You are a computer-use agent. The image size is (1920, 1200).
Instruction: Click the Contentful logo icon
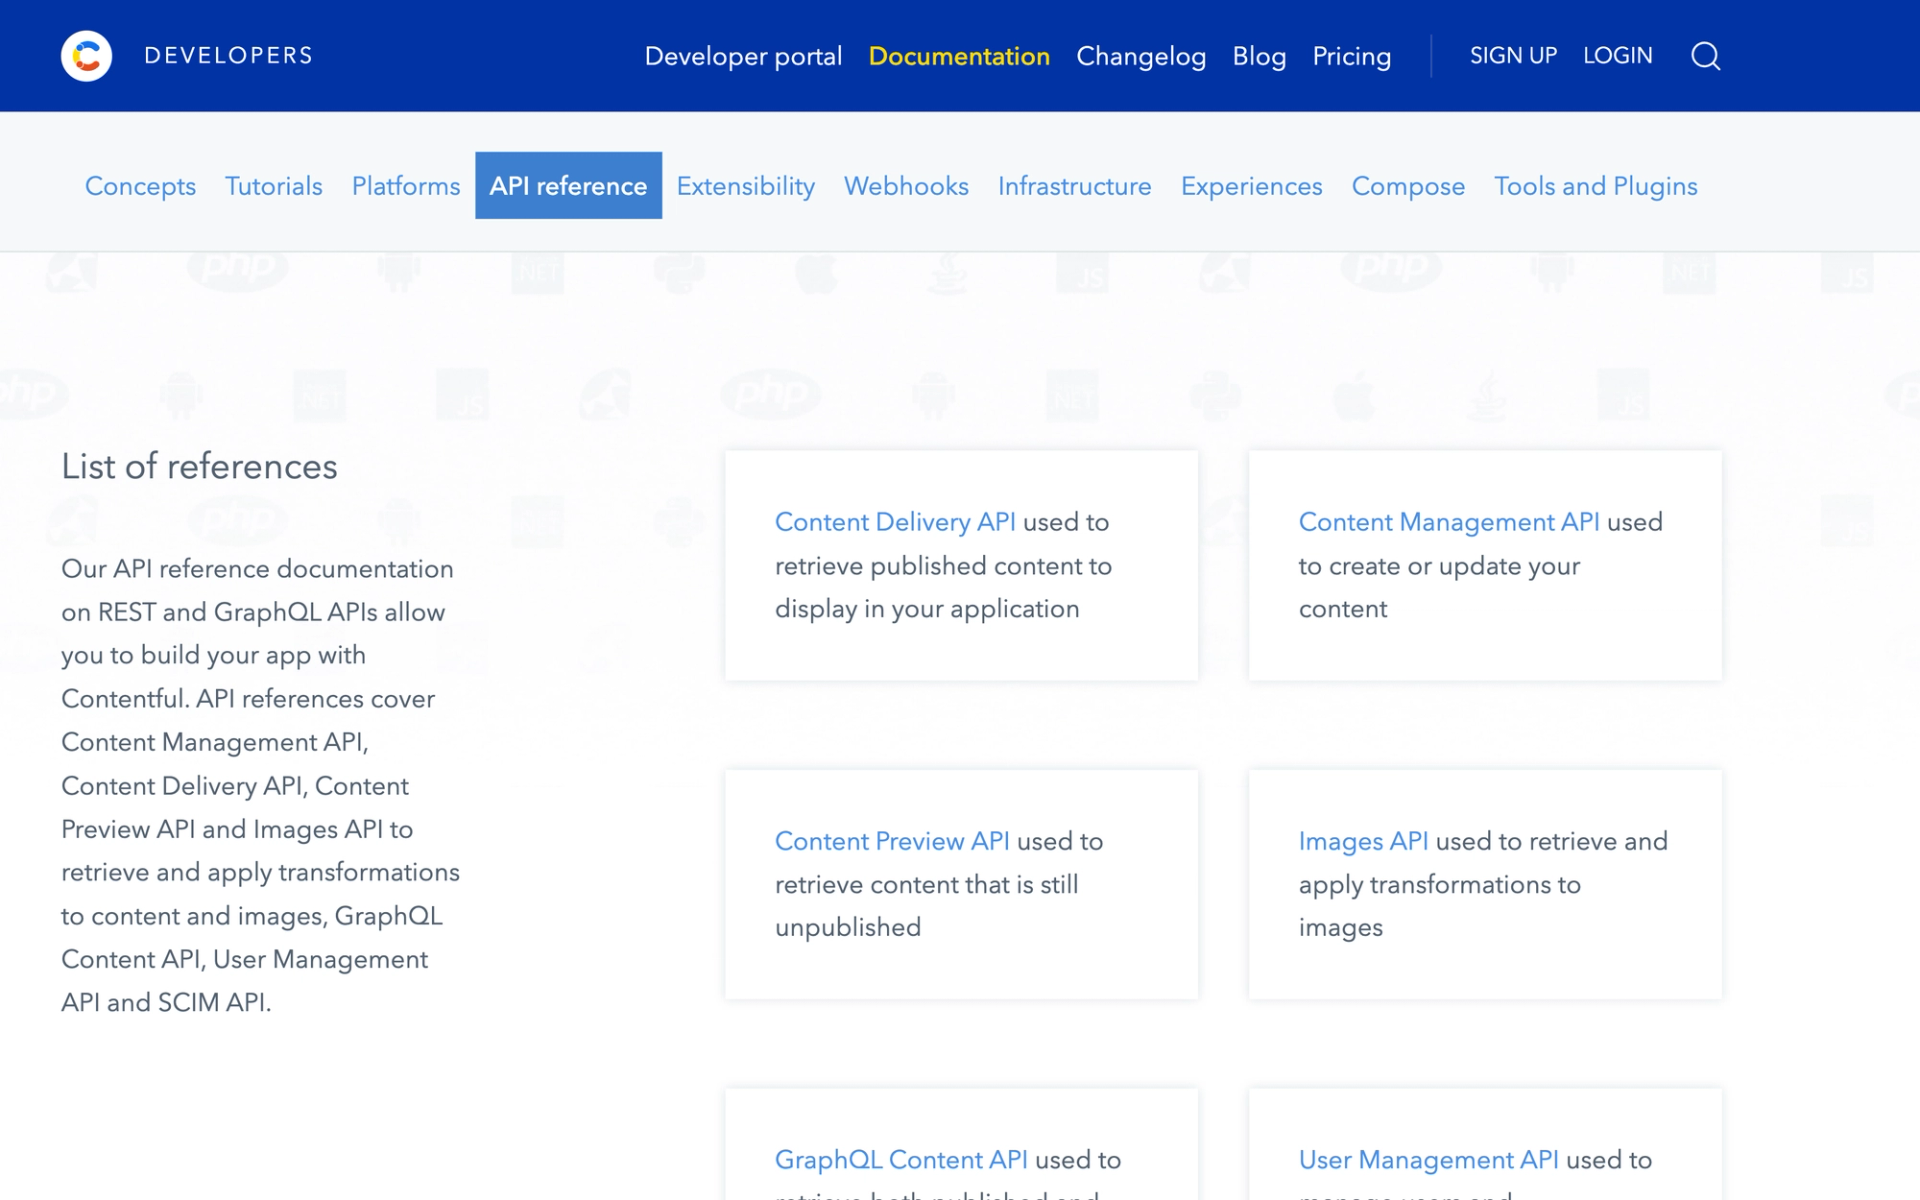[x=87, y=56]
